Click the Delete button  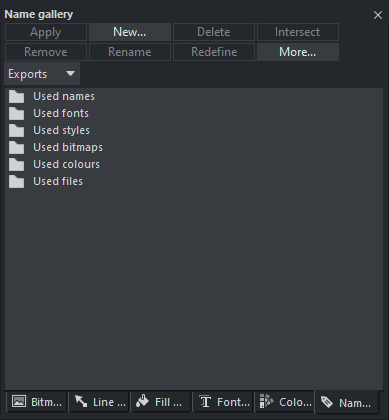[214, 32]
